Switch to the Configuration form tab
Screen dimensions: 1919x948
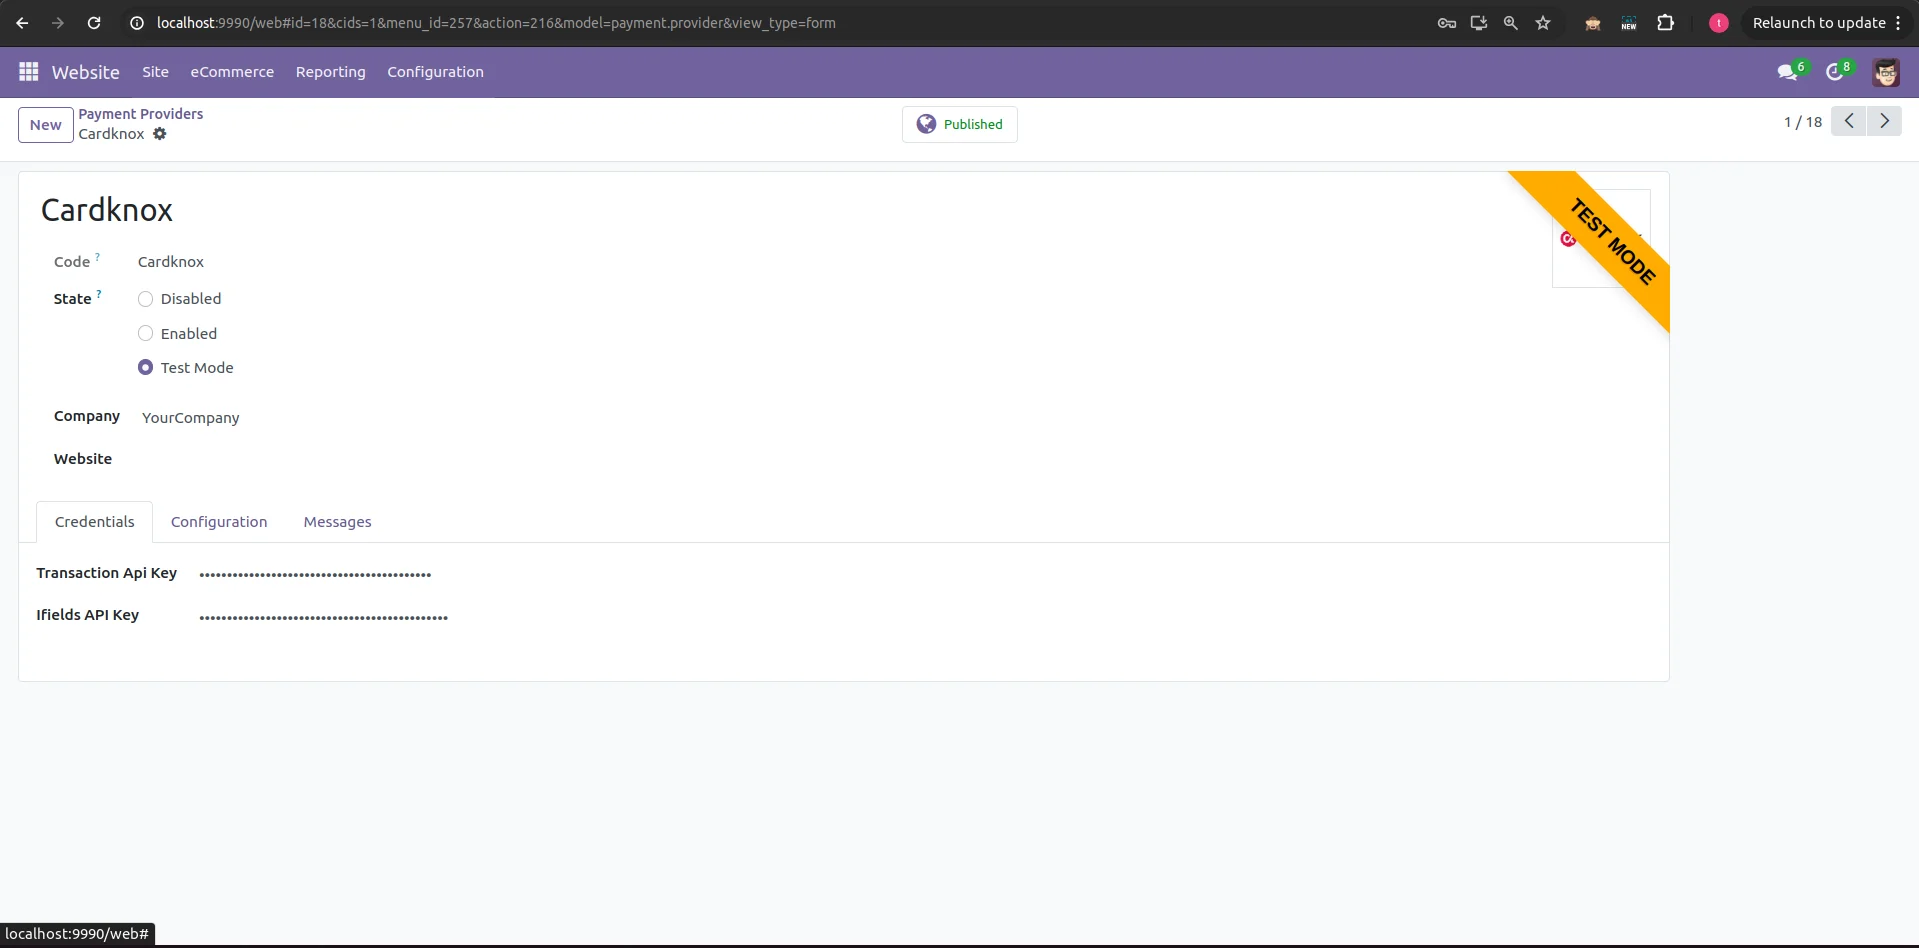tap(219, 522)
